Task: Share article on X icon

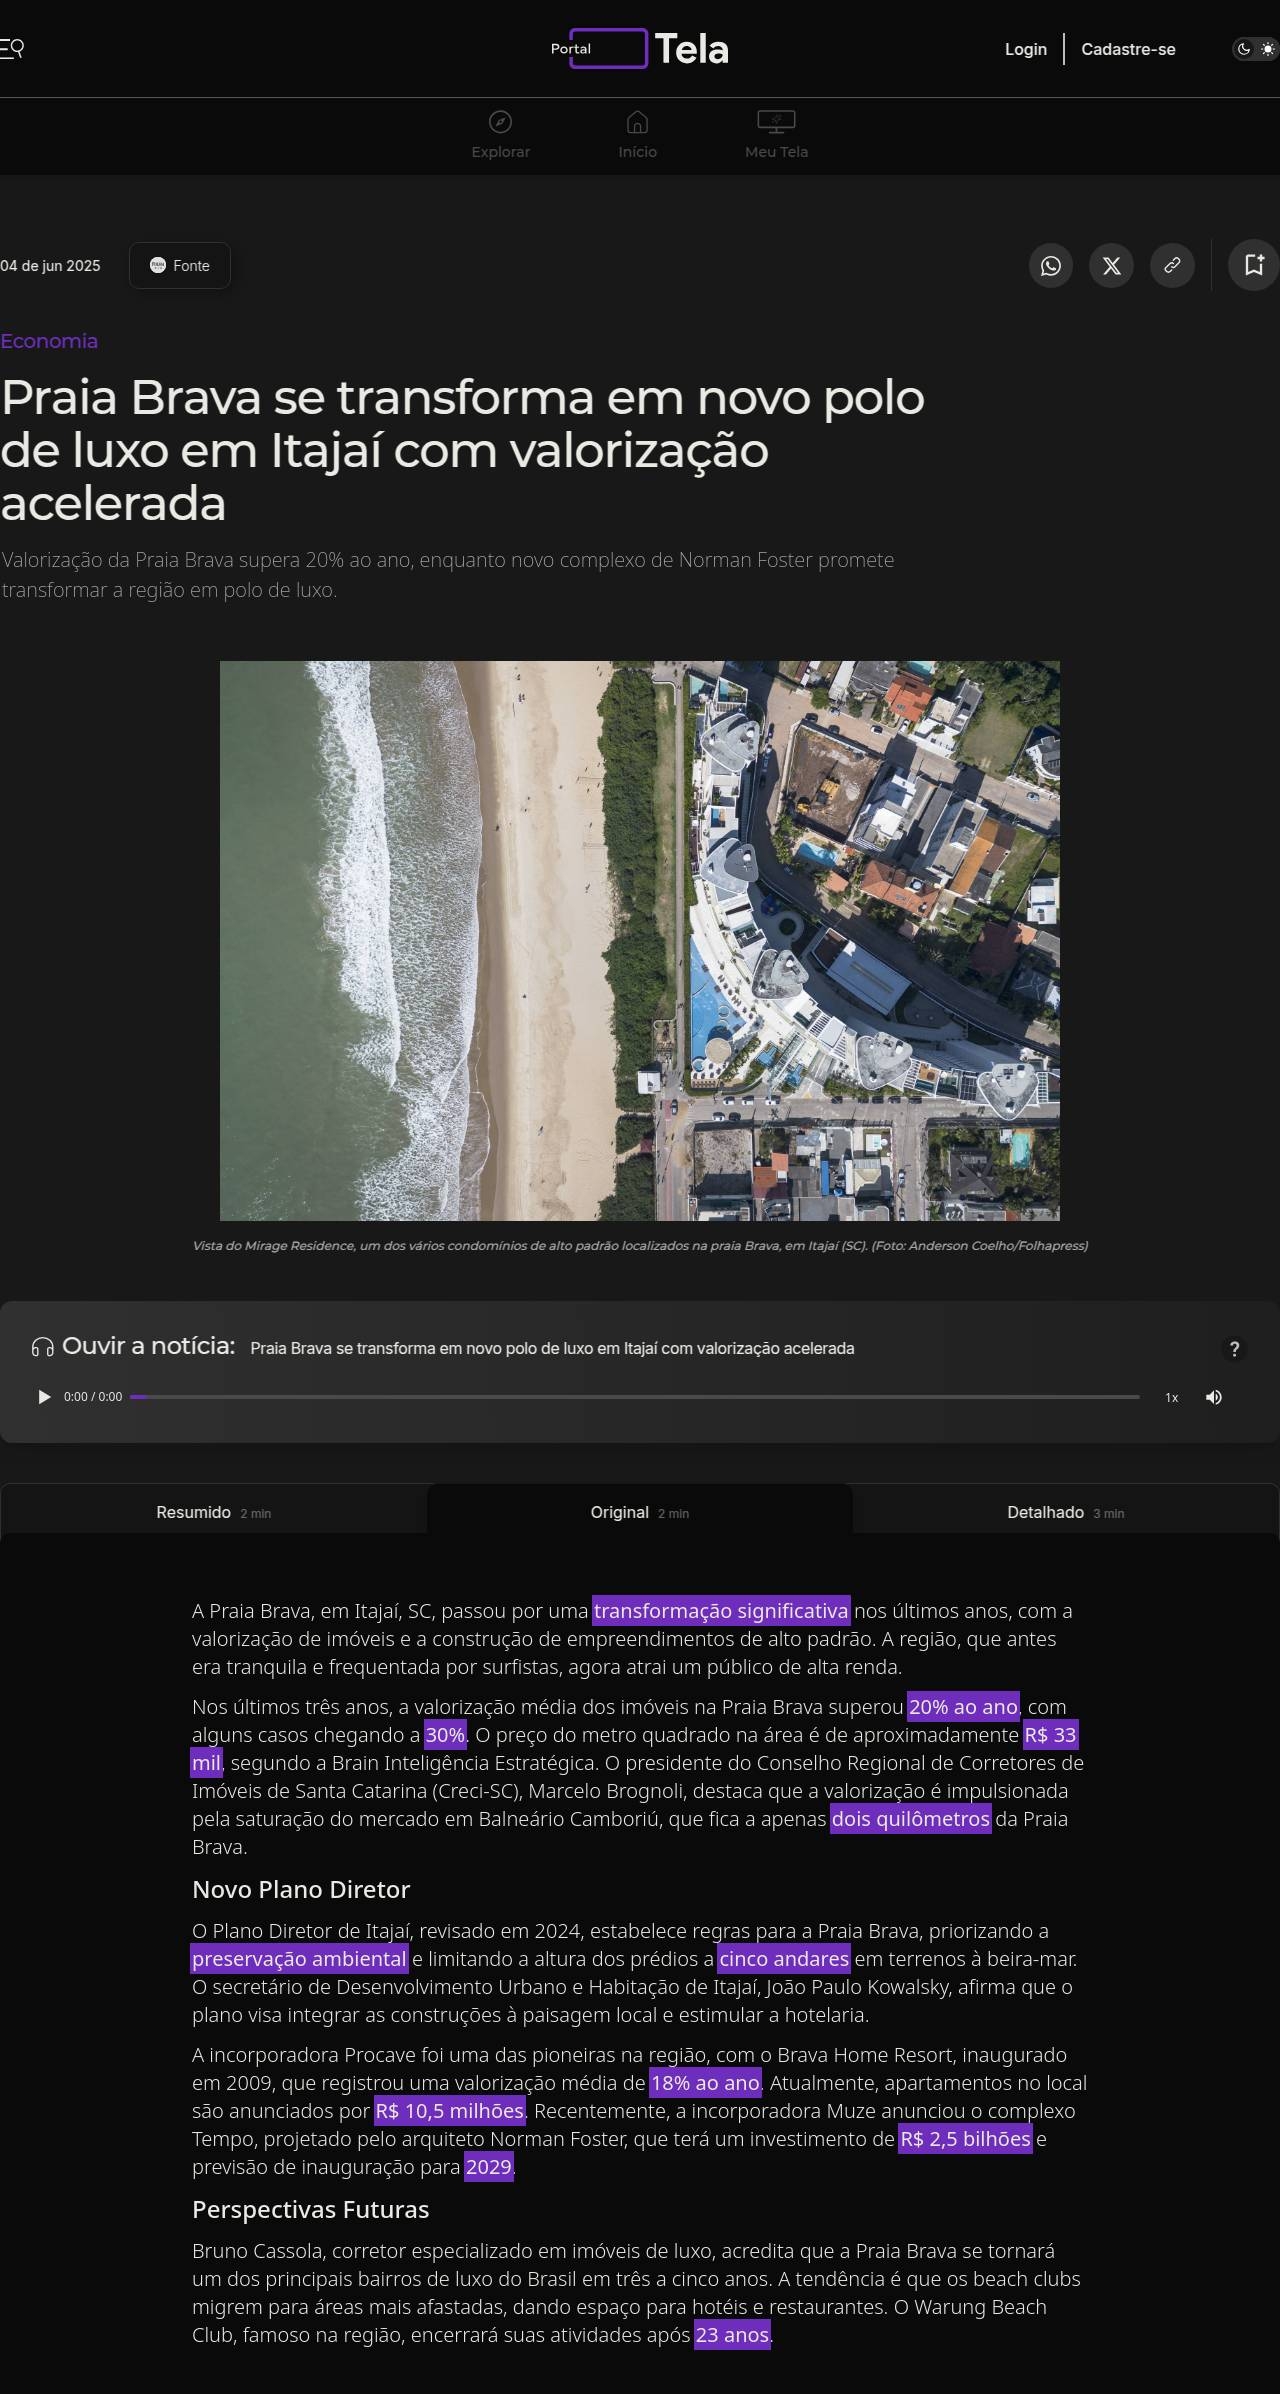Action: click(1111, 266)
